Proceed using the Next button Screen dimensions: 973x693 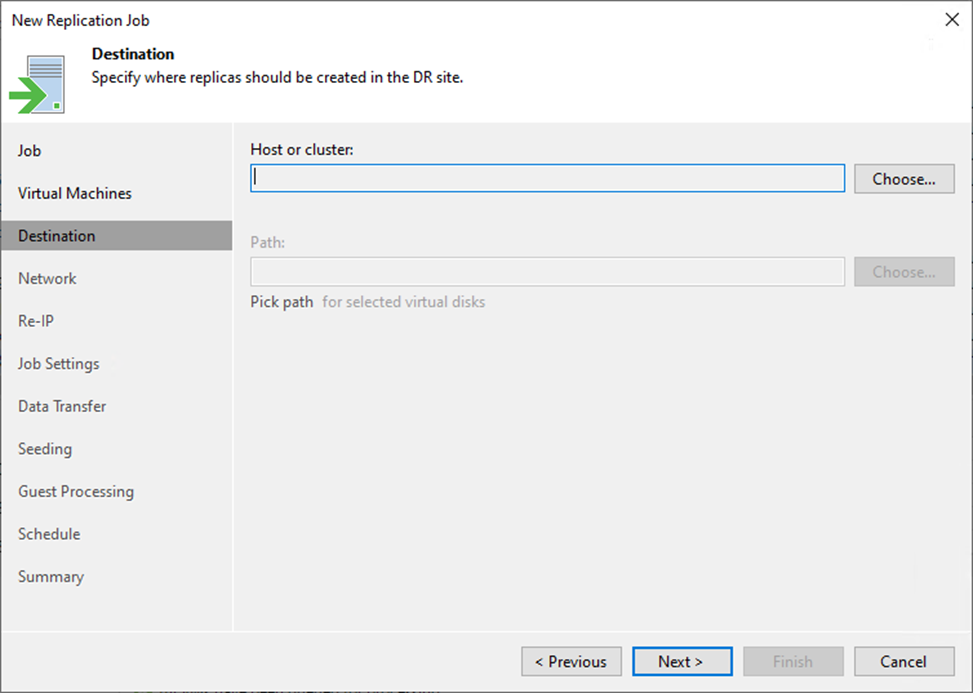(681, 661)
